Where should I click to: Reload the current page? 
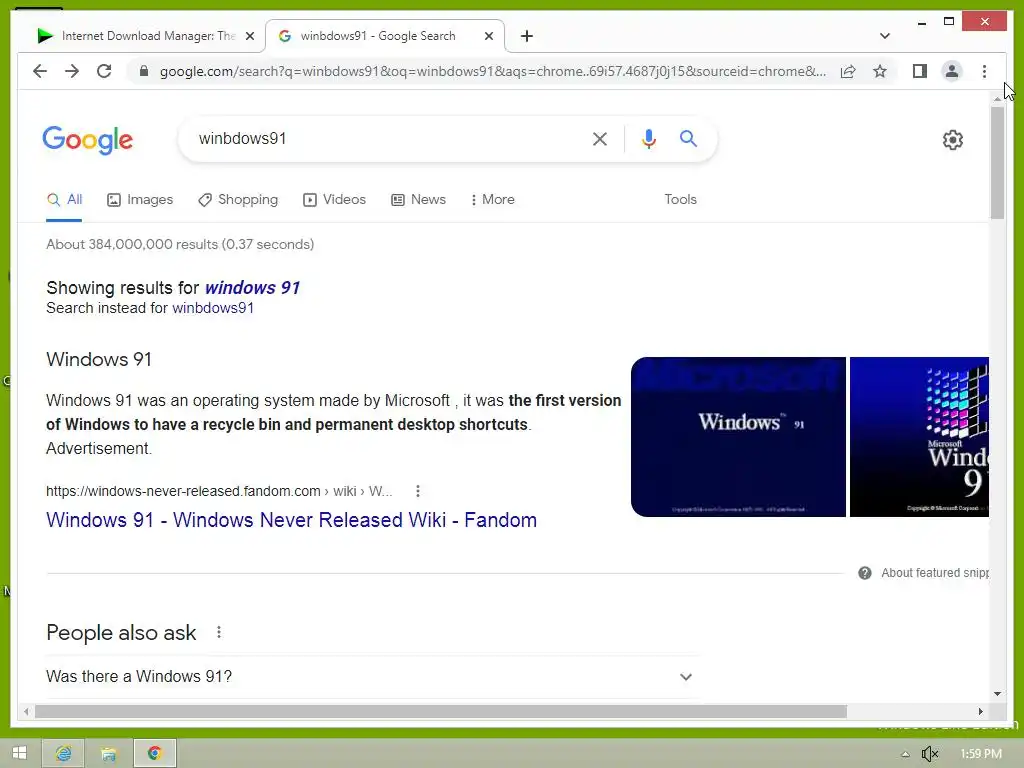104,71
